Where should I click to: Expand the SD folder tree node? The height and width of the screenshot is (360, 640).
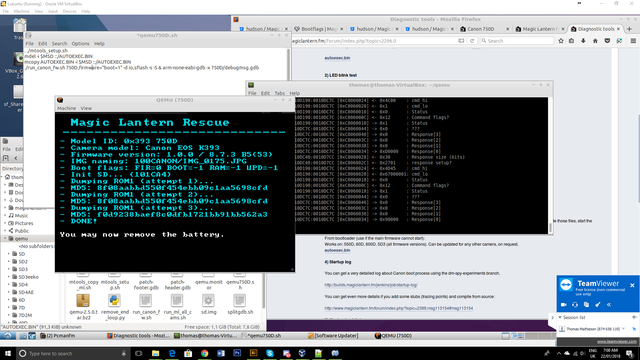click(9, 254)
